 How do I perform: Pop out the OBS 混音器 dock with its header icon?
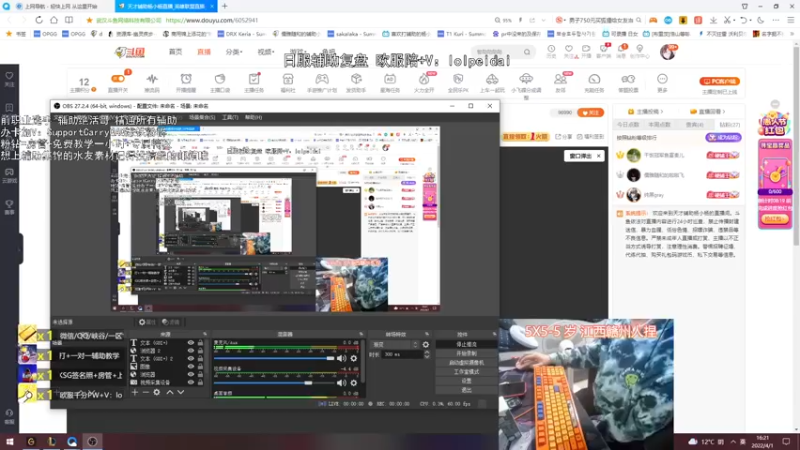[361, 334]
